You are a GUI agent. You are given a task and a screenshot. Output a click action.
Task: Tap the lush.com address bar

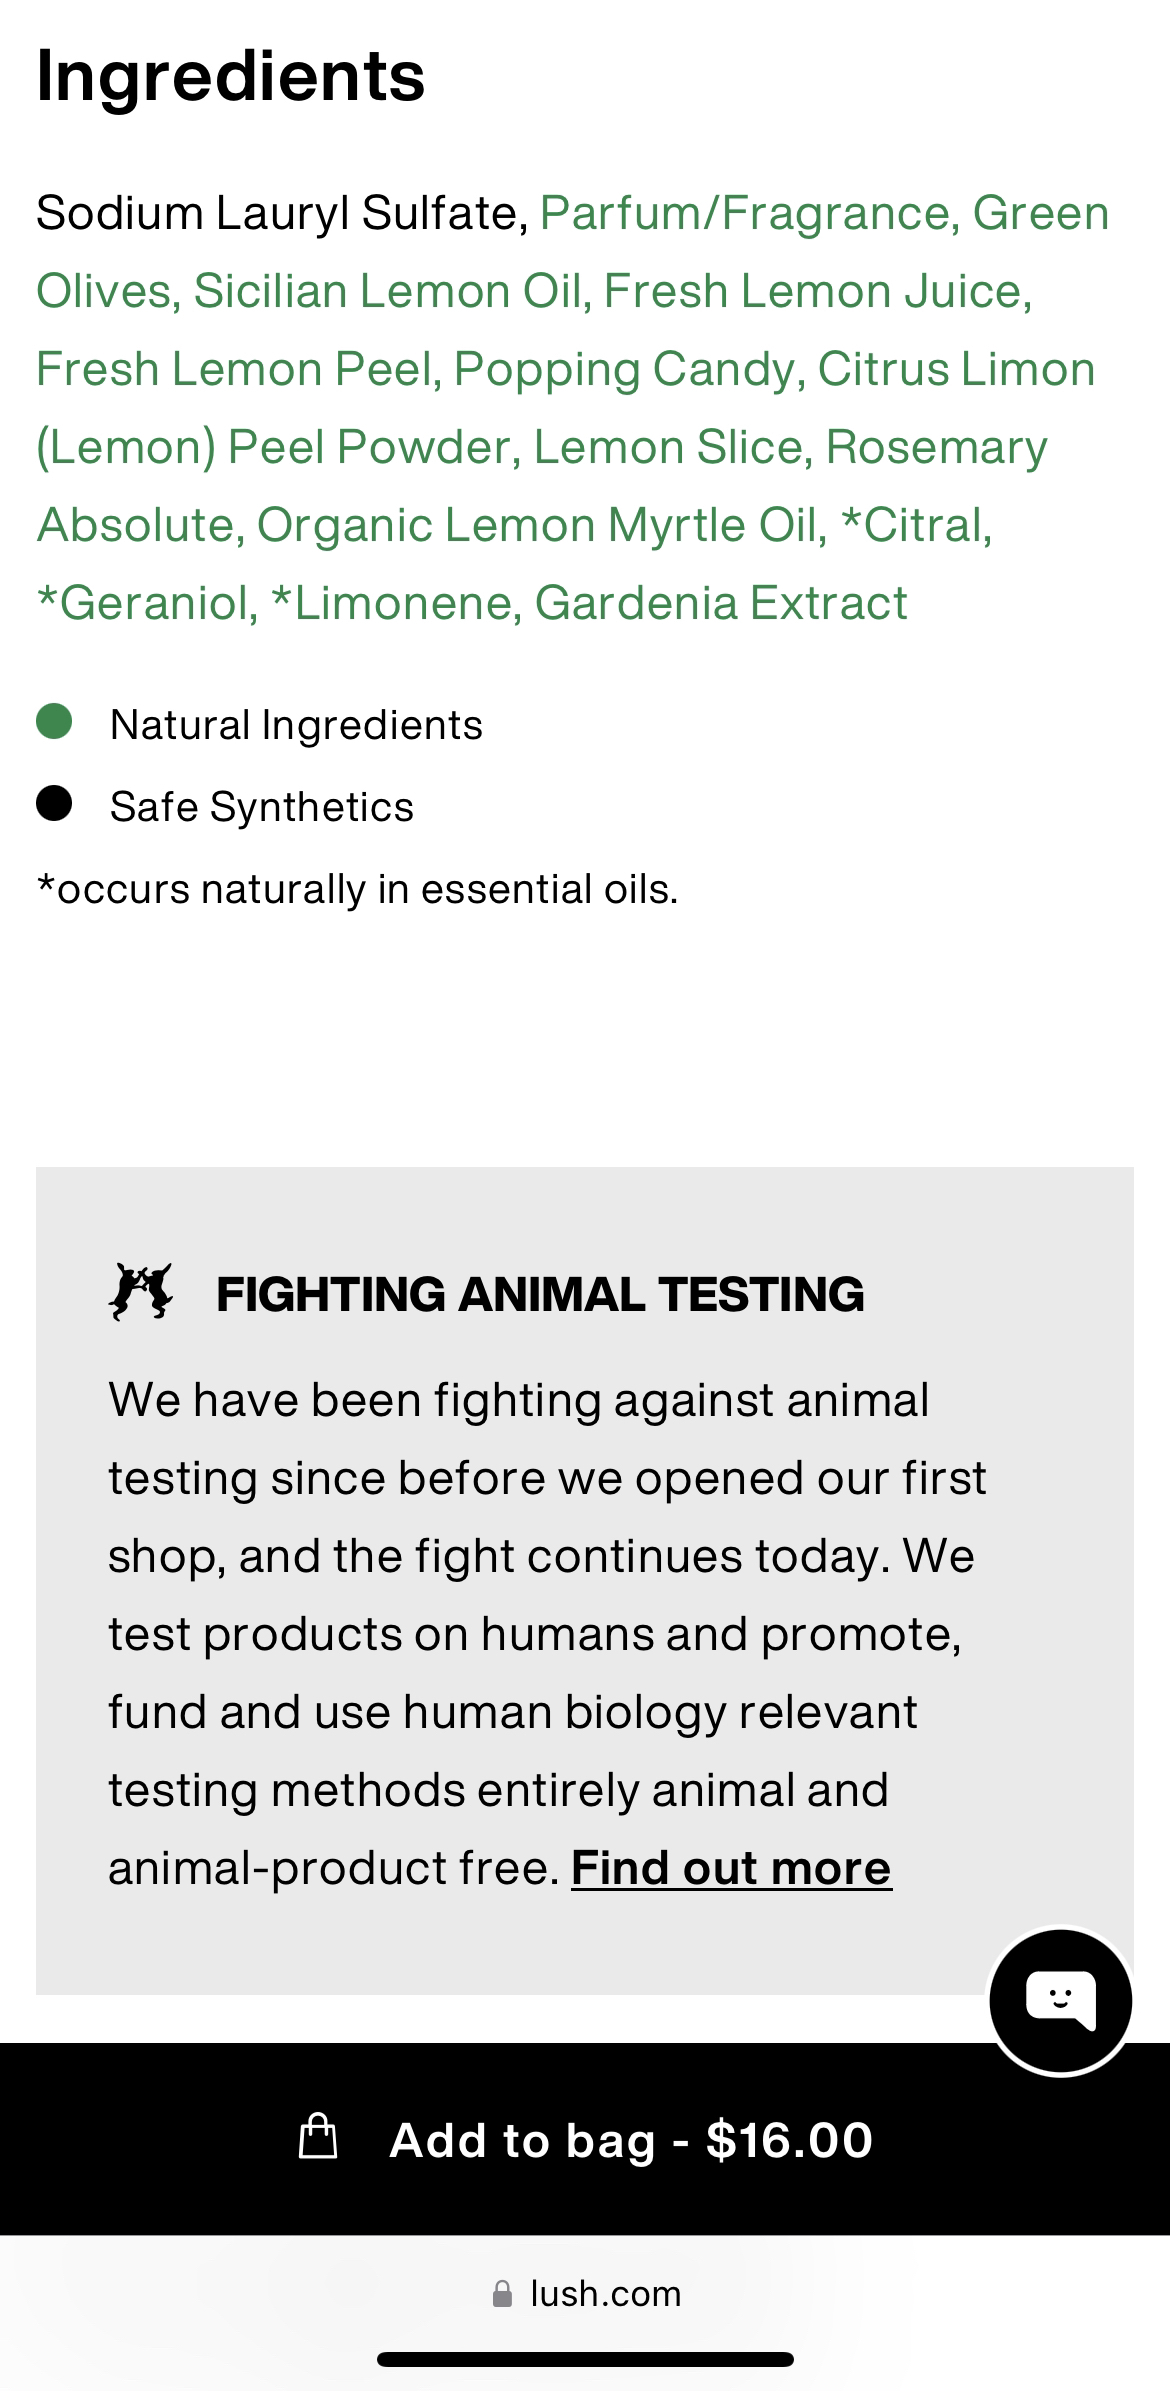point(604,2294)
